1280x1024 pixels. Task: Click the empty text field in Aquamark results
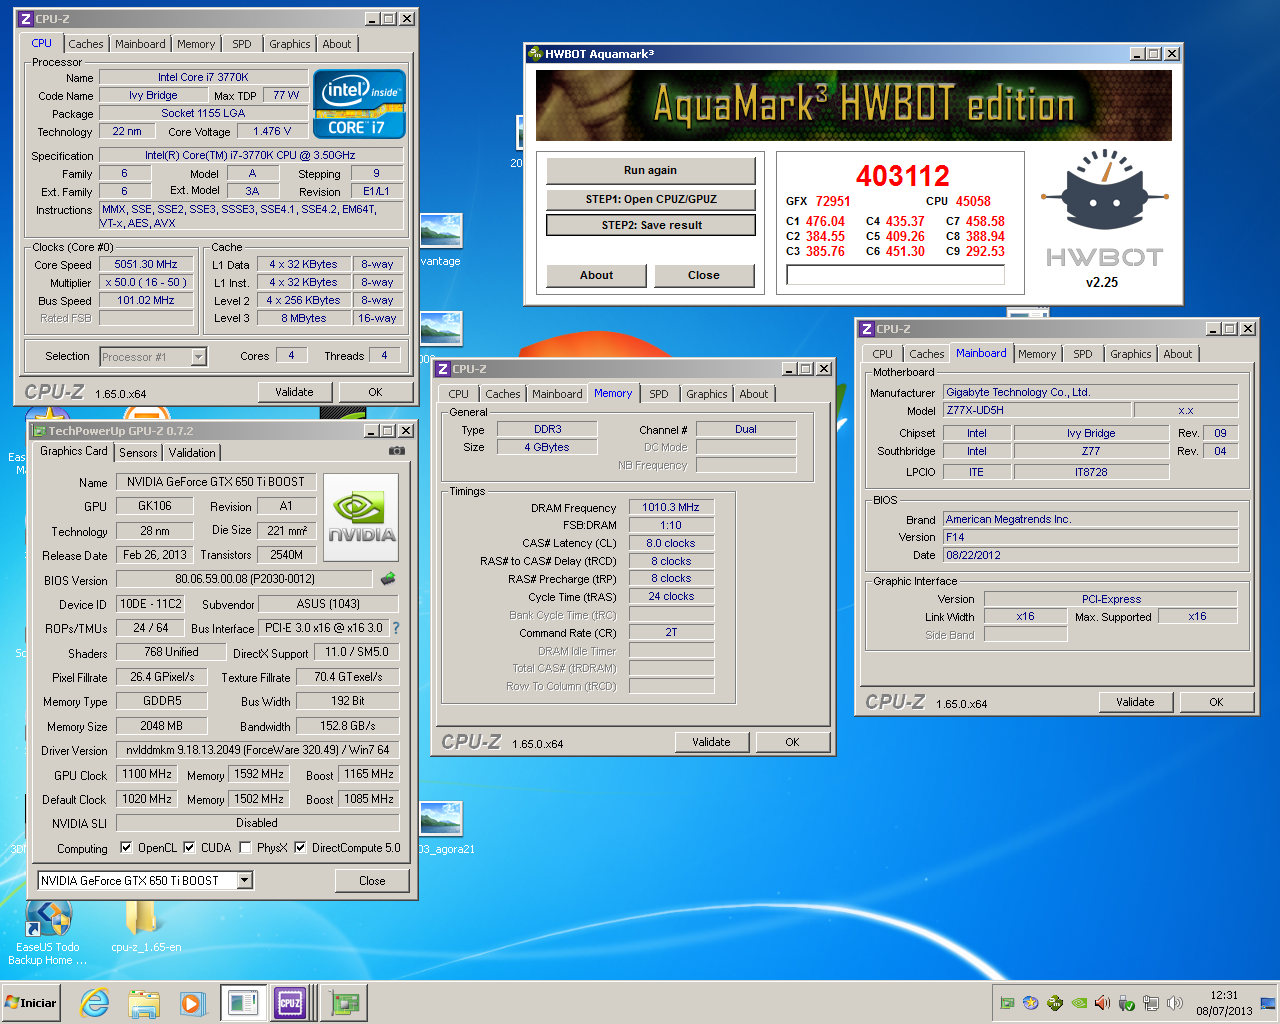coord(895,275)
